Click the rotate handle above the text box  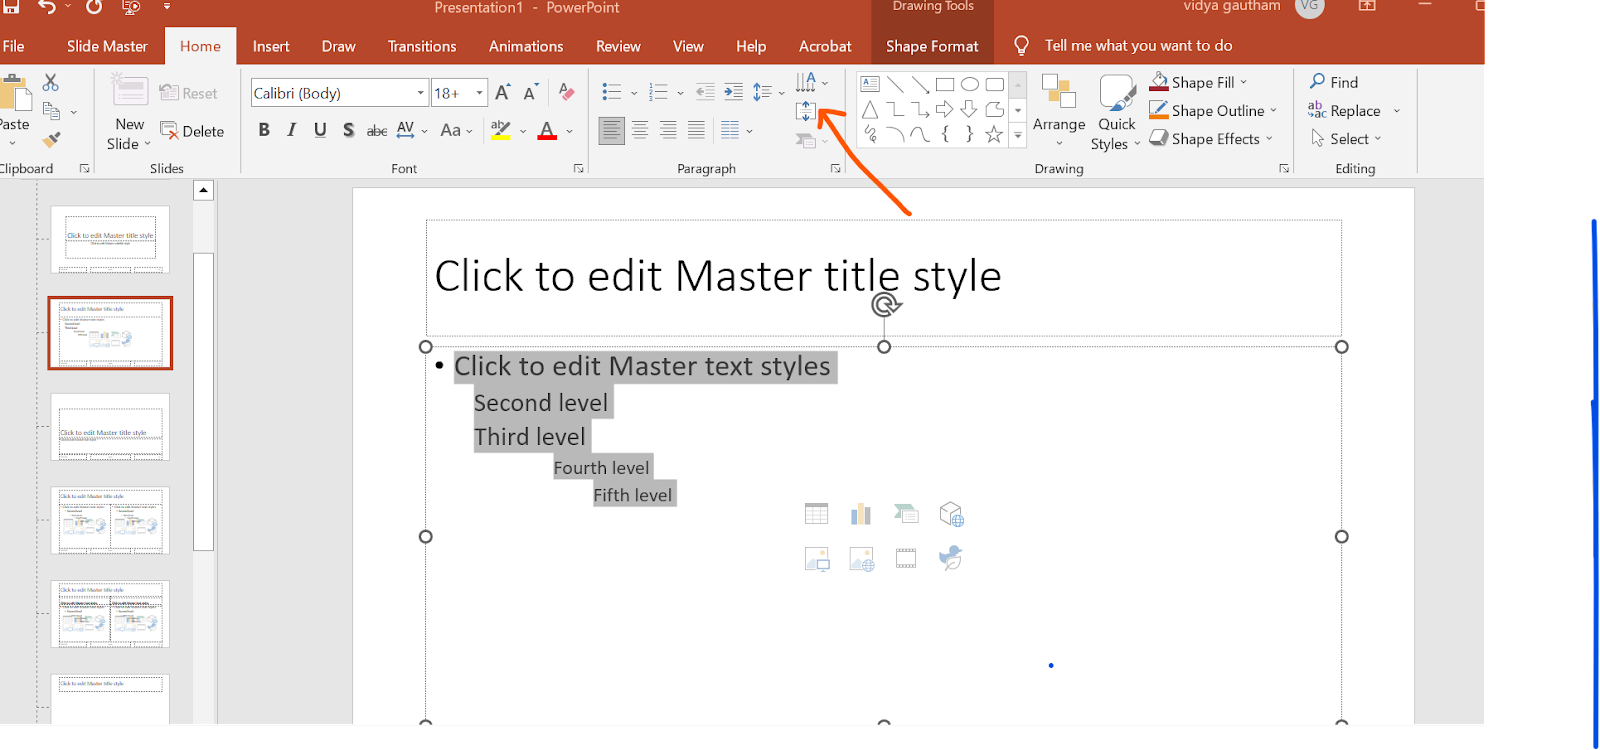tap(885, 304)
